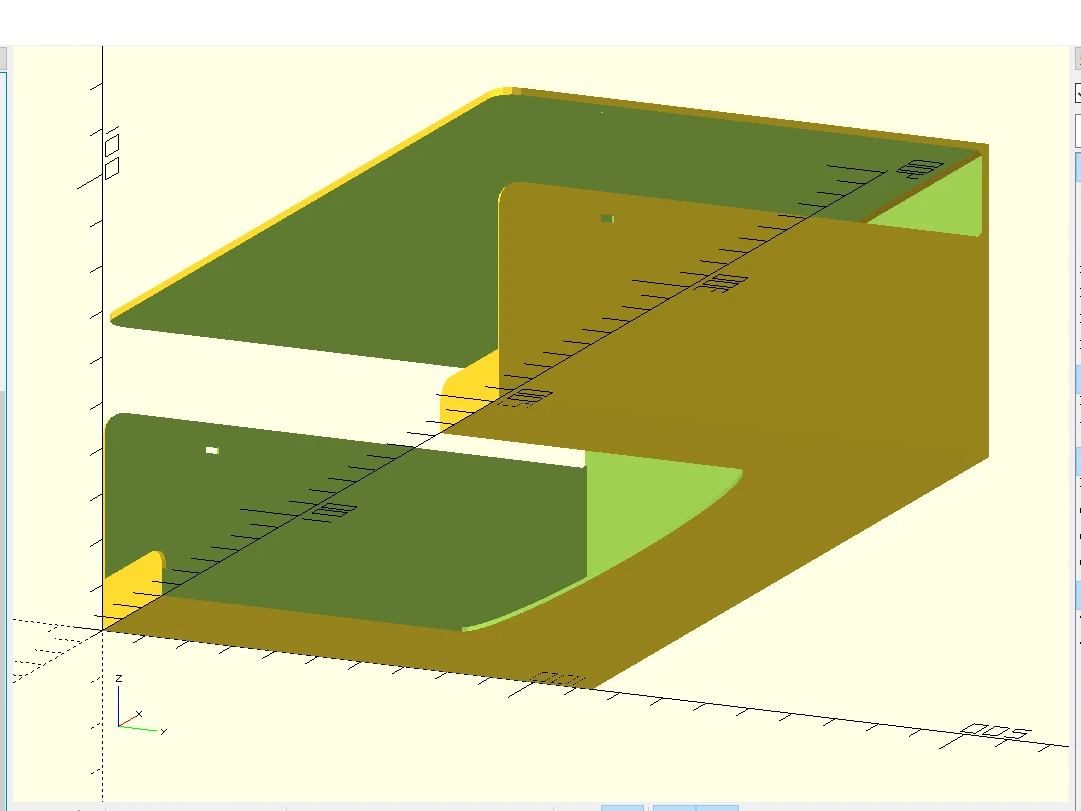1081x811 pixels.
Task: Click the small green highlighted face on the upper shelf
Action: 607,218
